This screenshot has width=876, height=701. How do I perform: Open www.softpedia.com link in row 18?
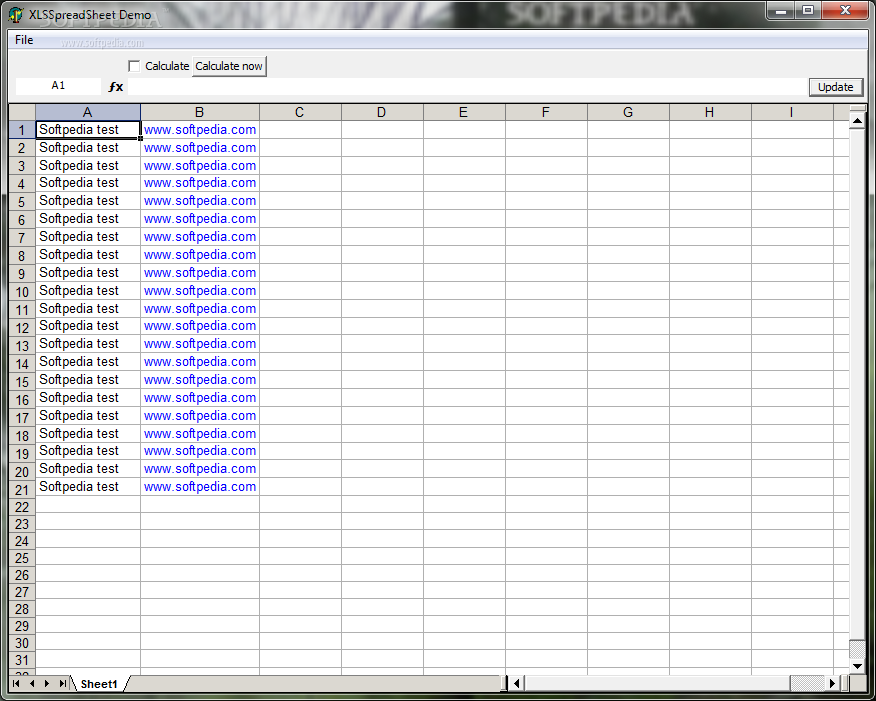pyautogui.click(x=200, y=433)
